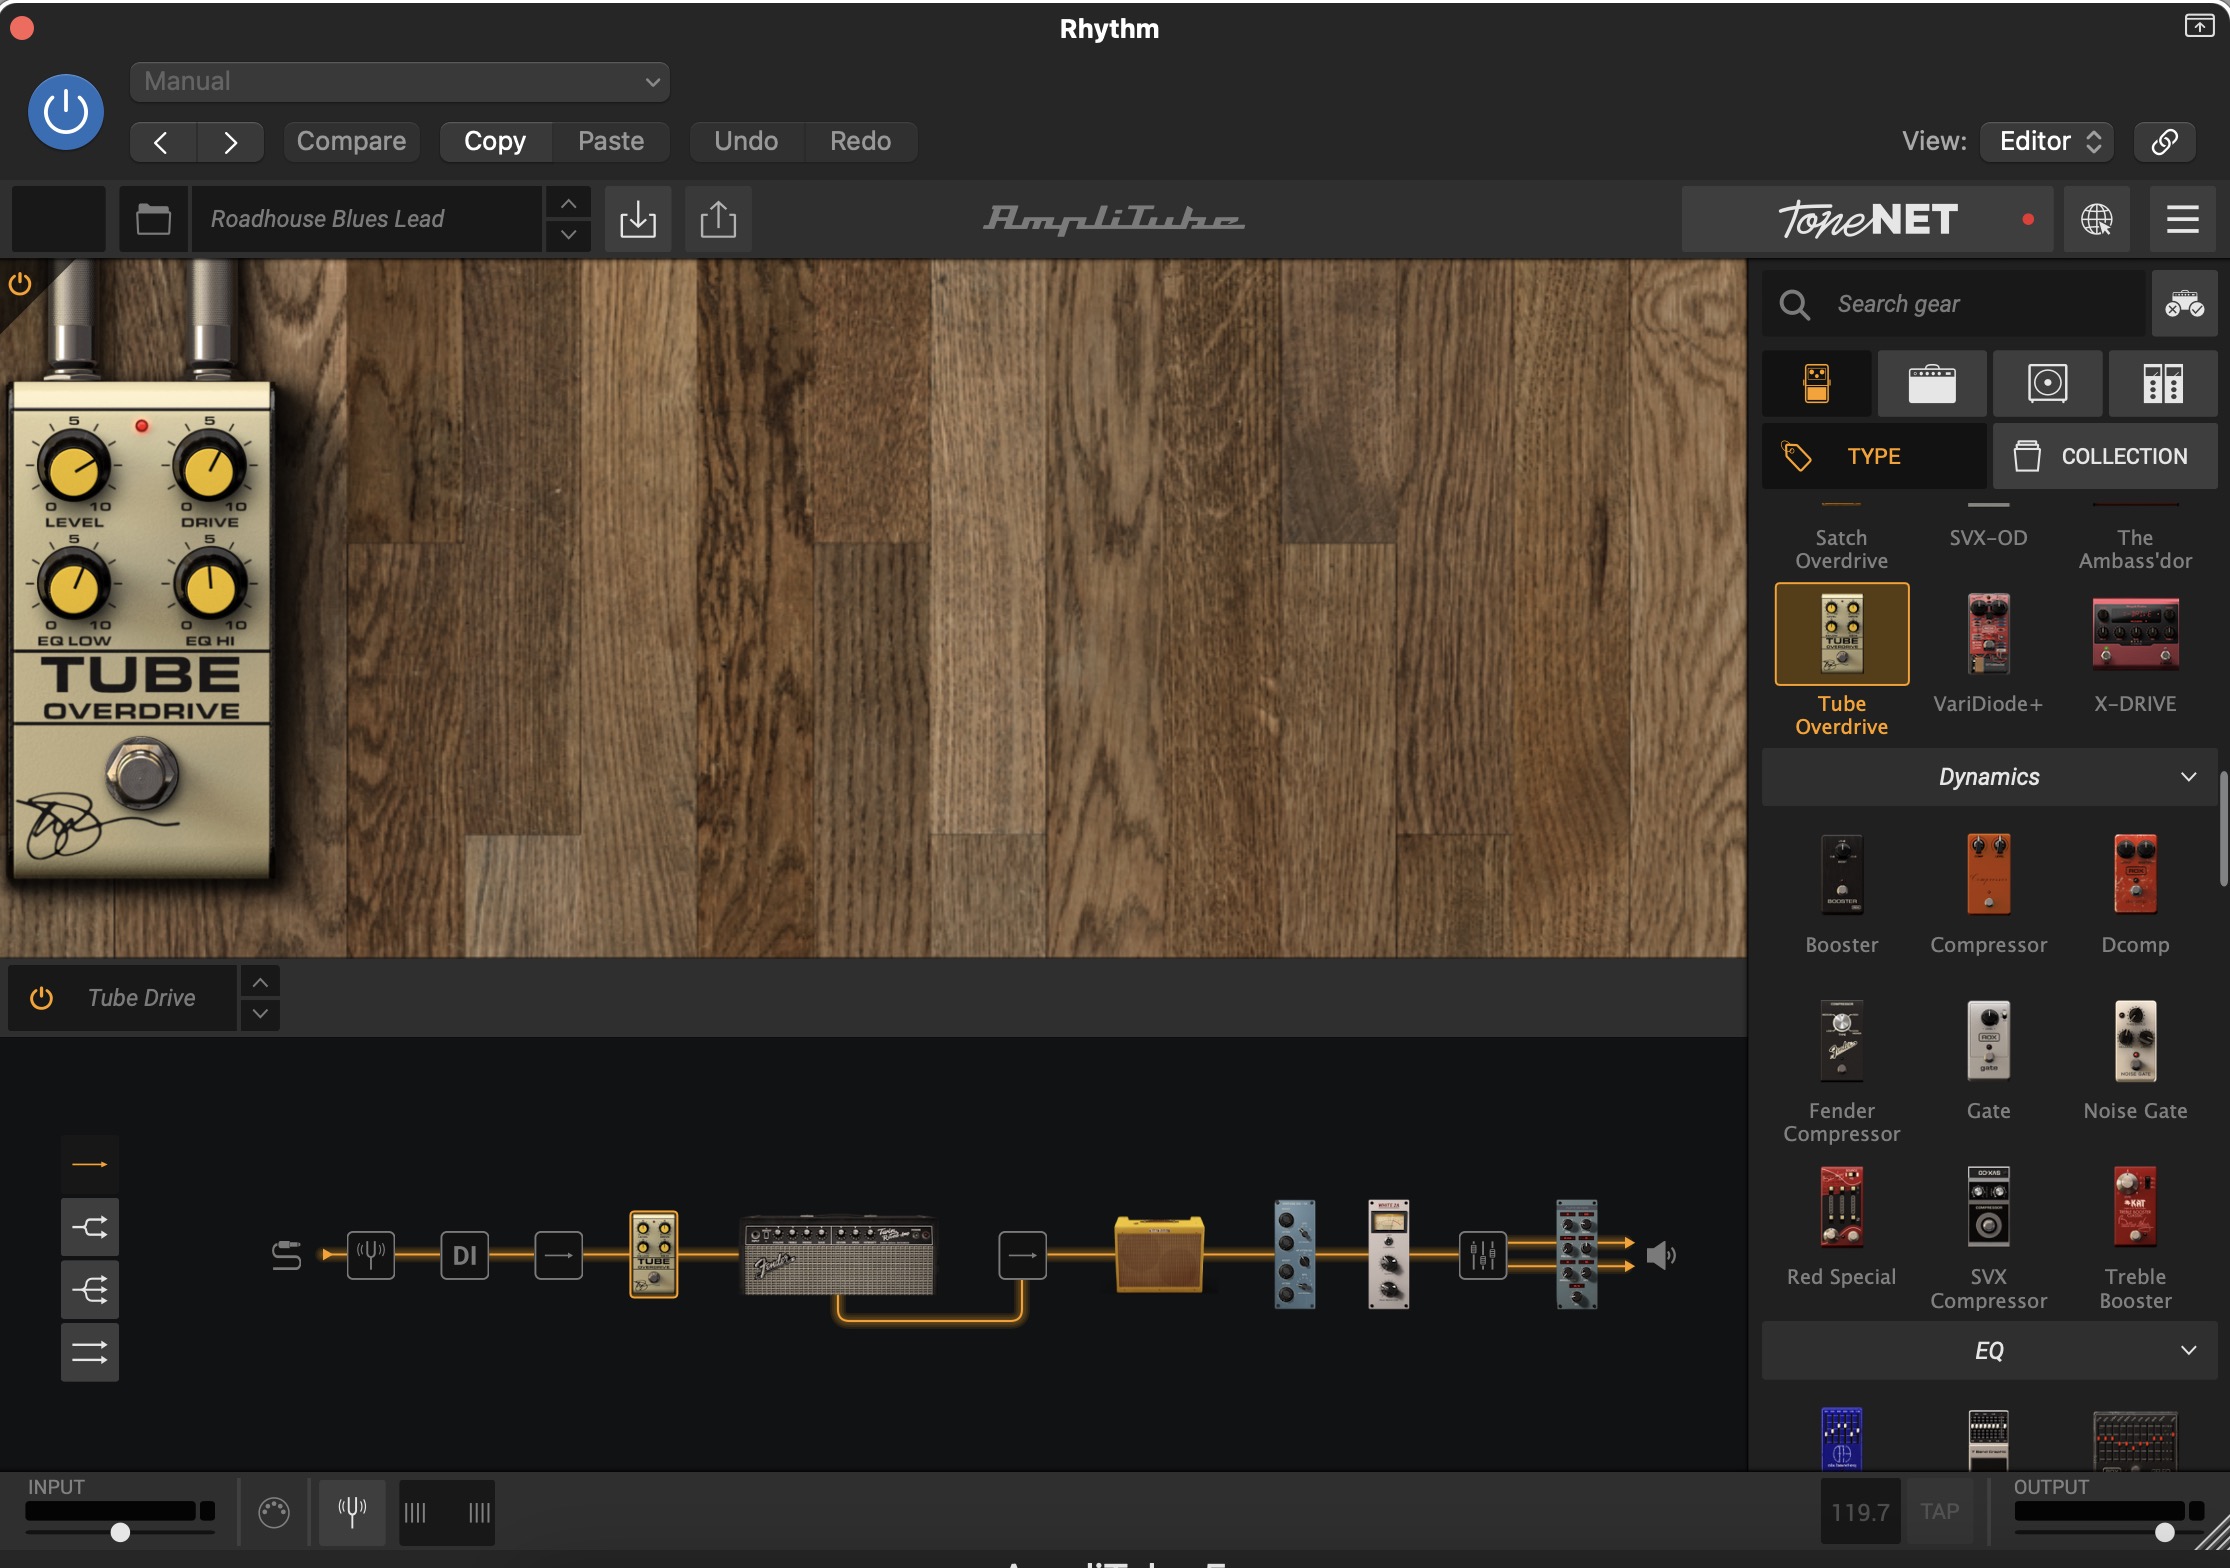Click the TAP tempo button
Viewport: 2230px width, 1568px height.
(1939, 1512)
